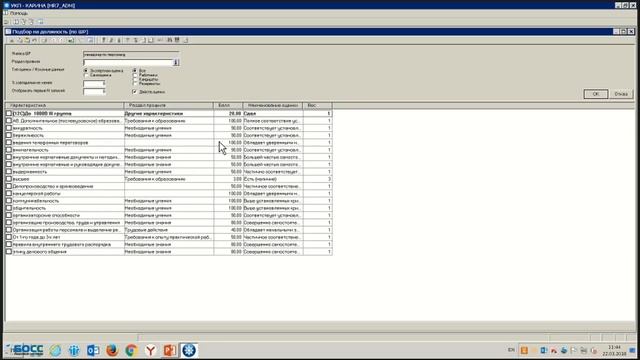Sort by the Наименование оценки column header
The width and height of the screenshot is (640, 360).
273,105
